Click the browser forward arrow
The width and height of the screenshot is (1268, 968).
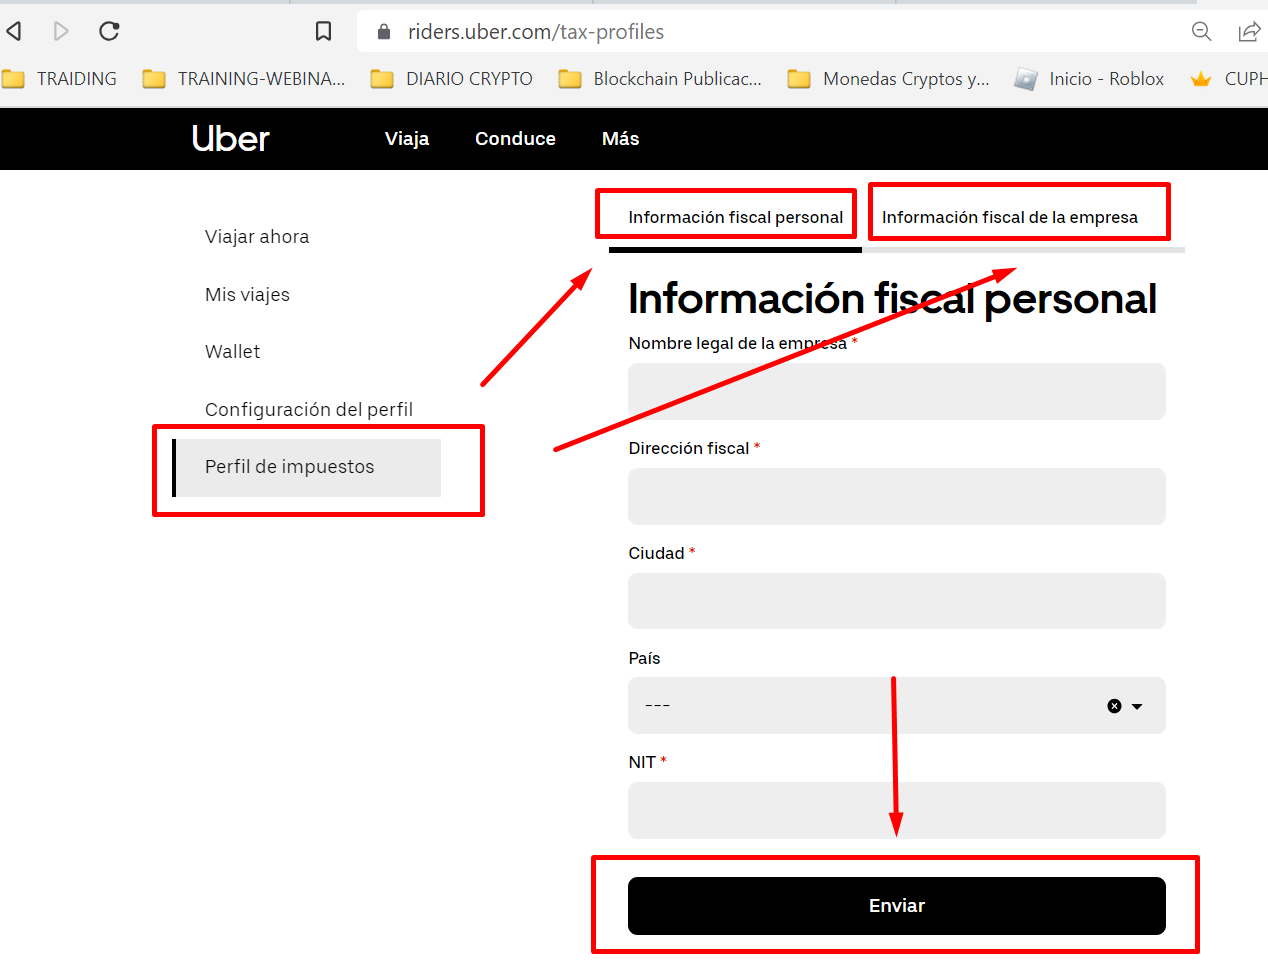point(61,32)
